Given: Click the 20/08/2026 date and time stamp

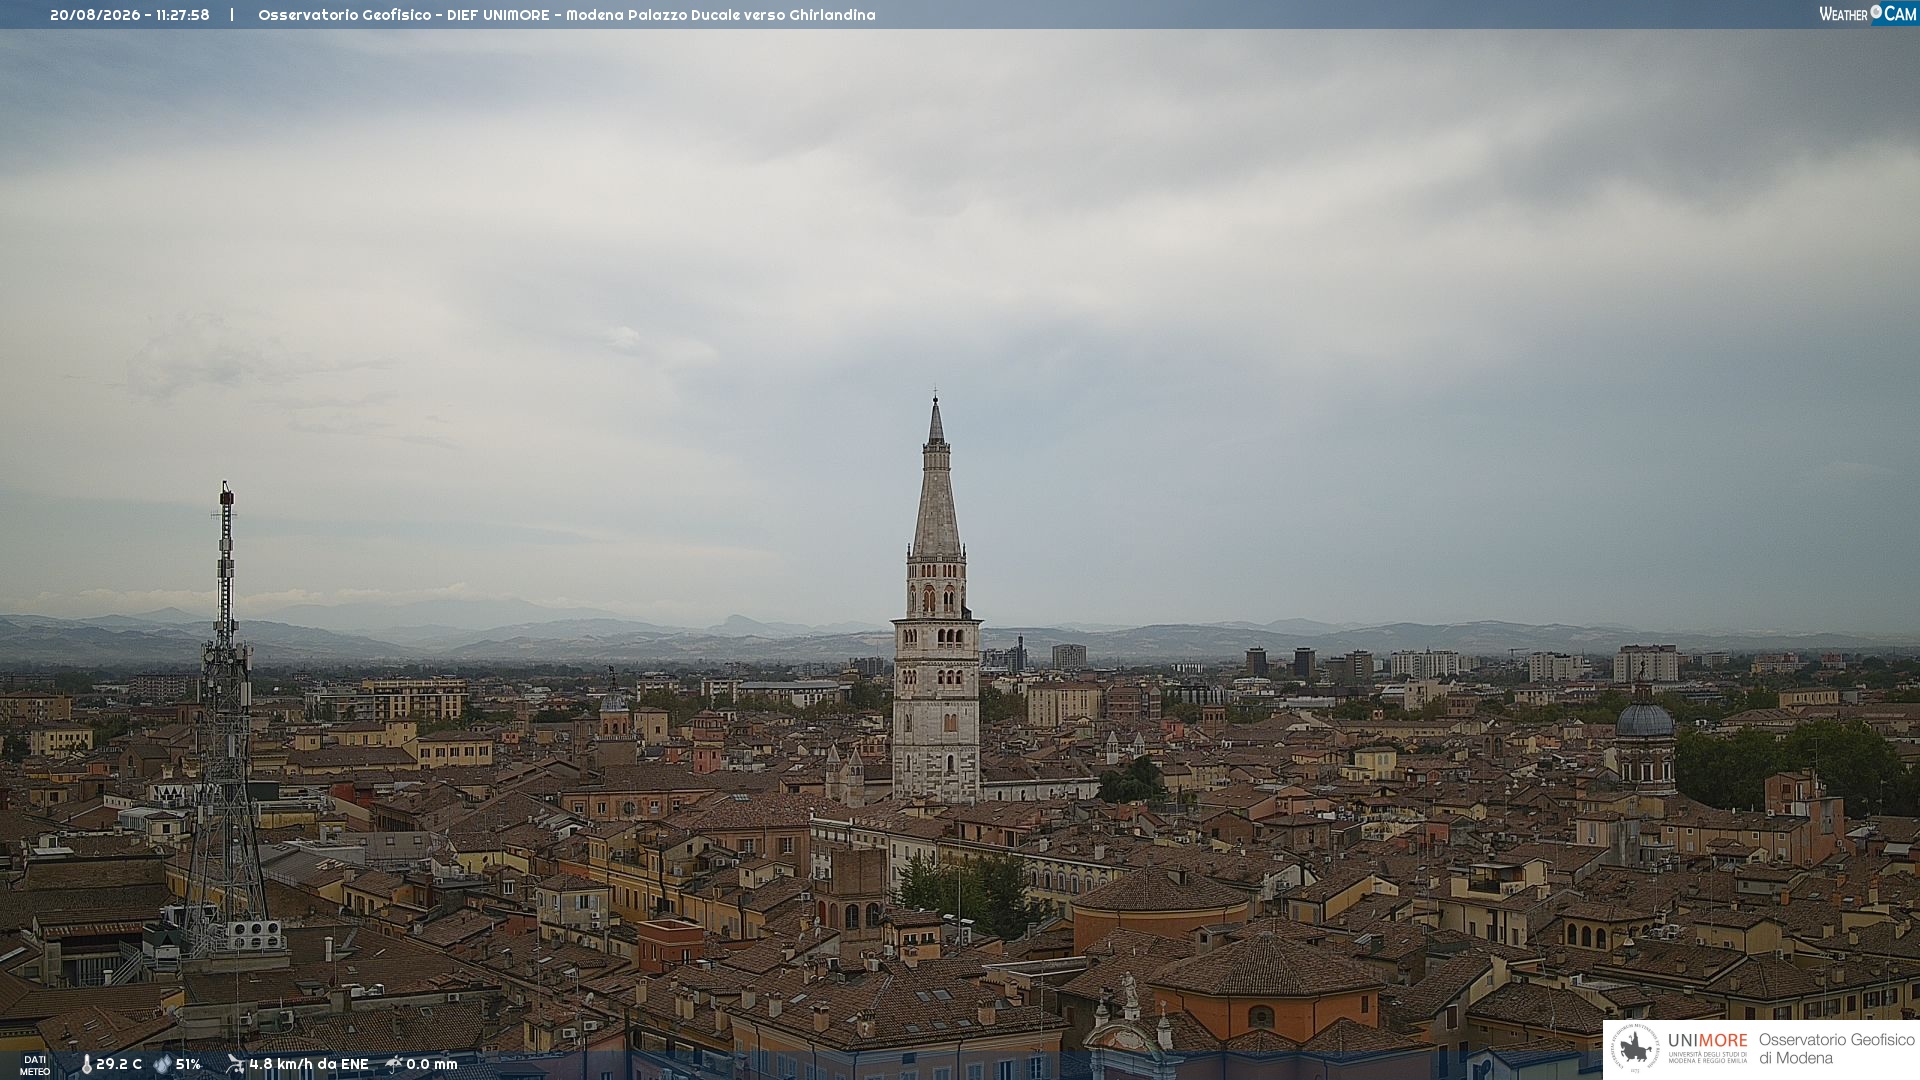Looking at the screenshot, I should pyautogui.click(x=130, y=15).
